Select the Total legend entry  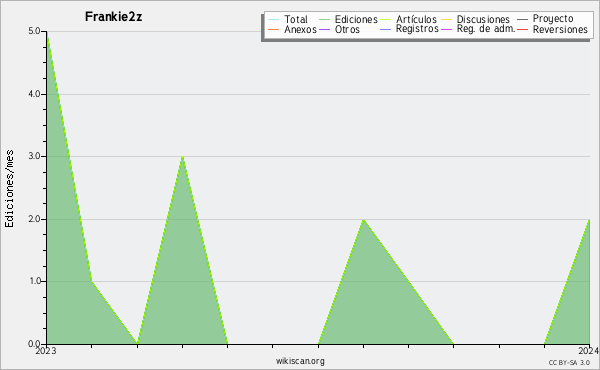coord(288,19)
